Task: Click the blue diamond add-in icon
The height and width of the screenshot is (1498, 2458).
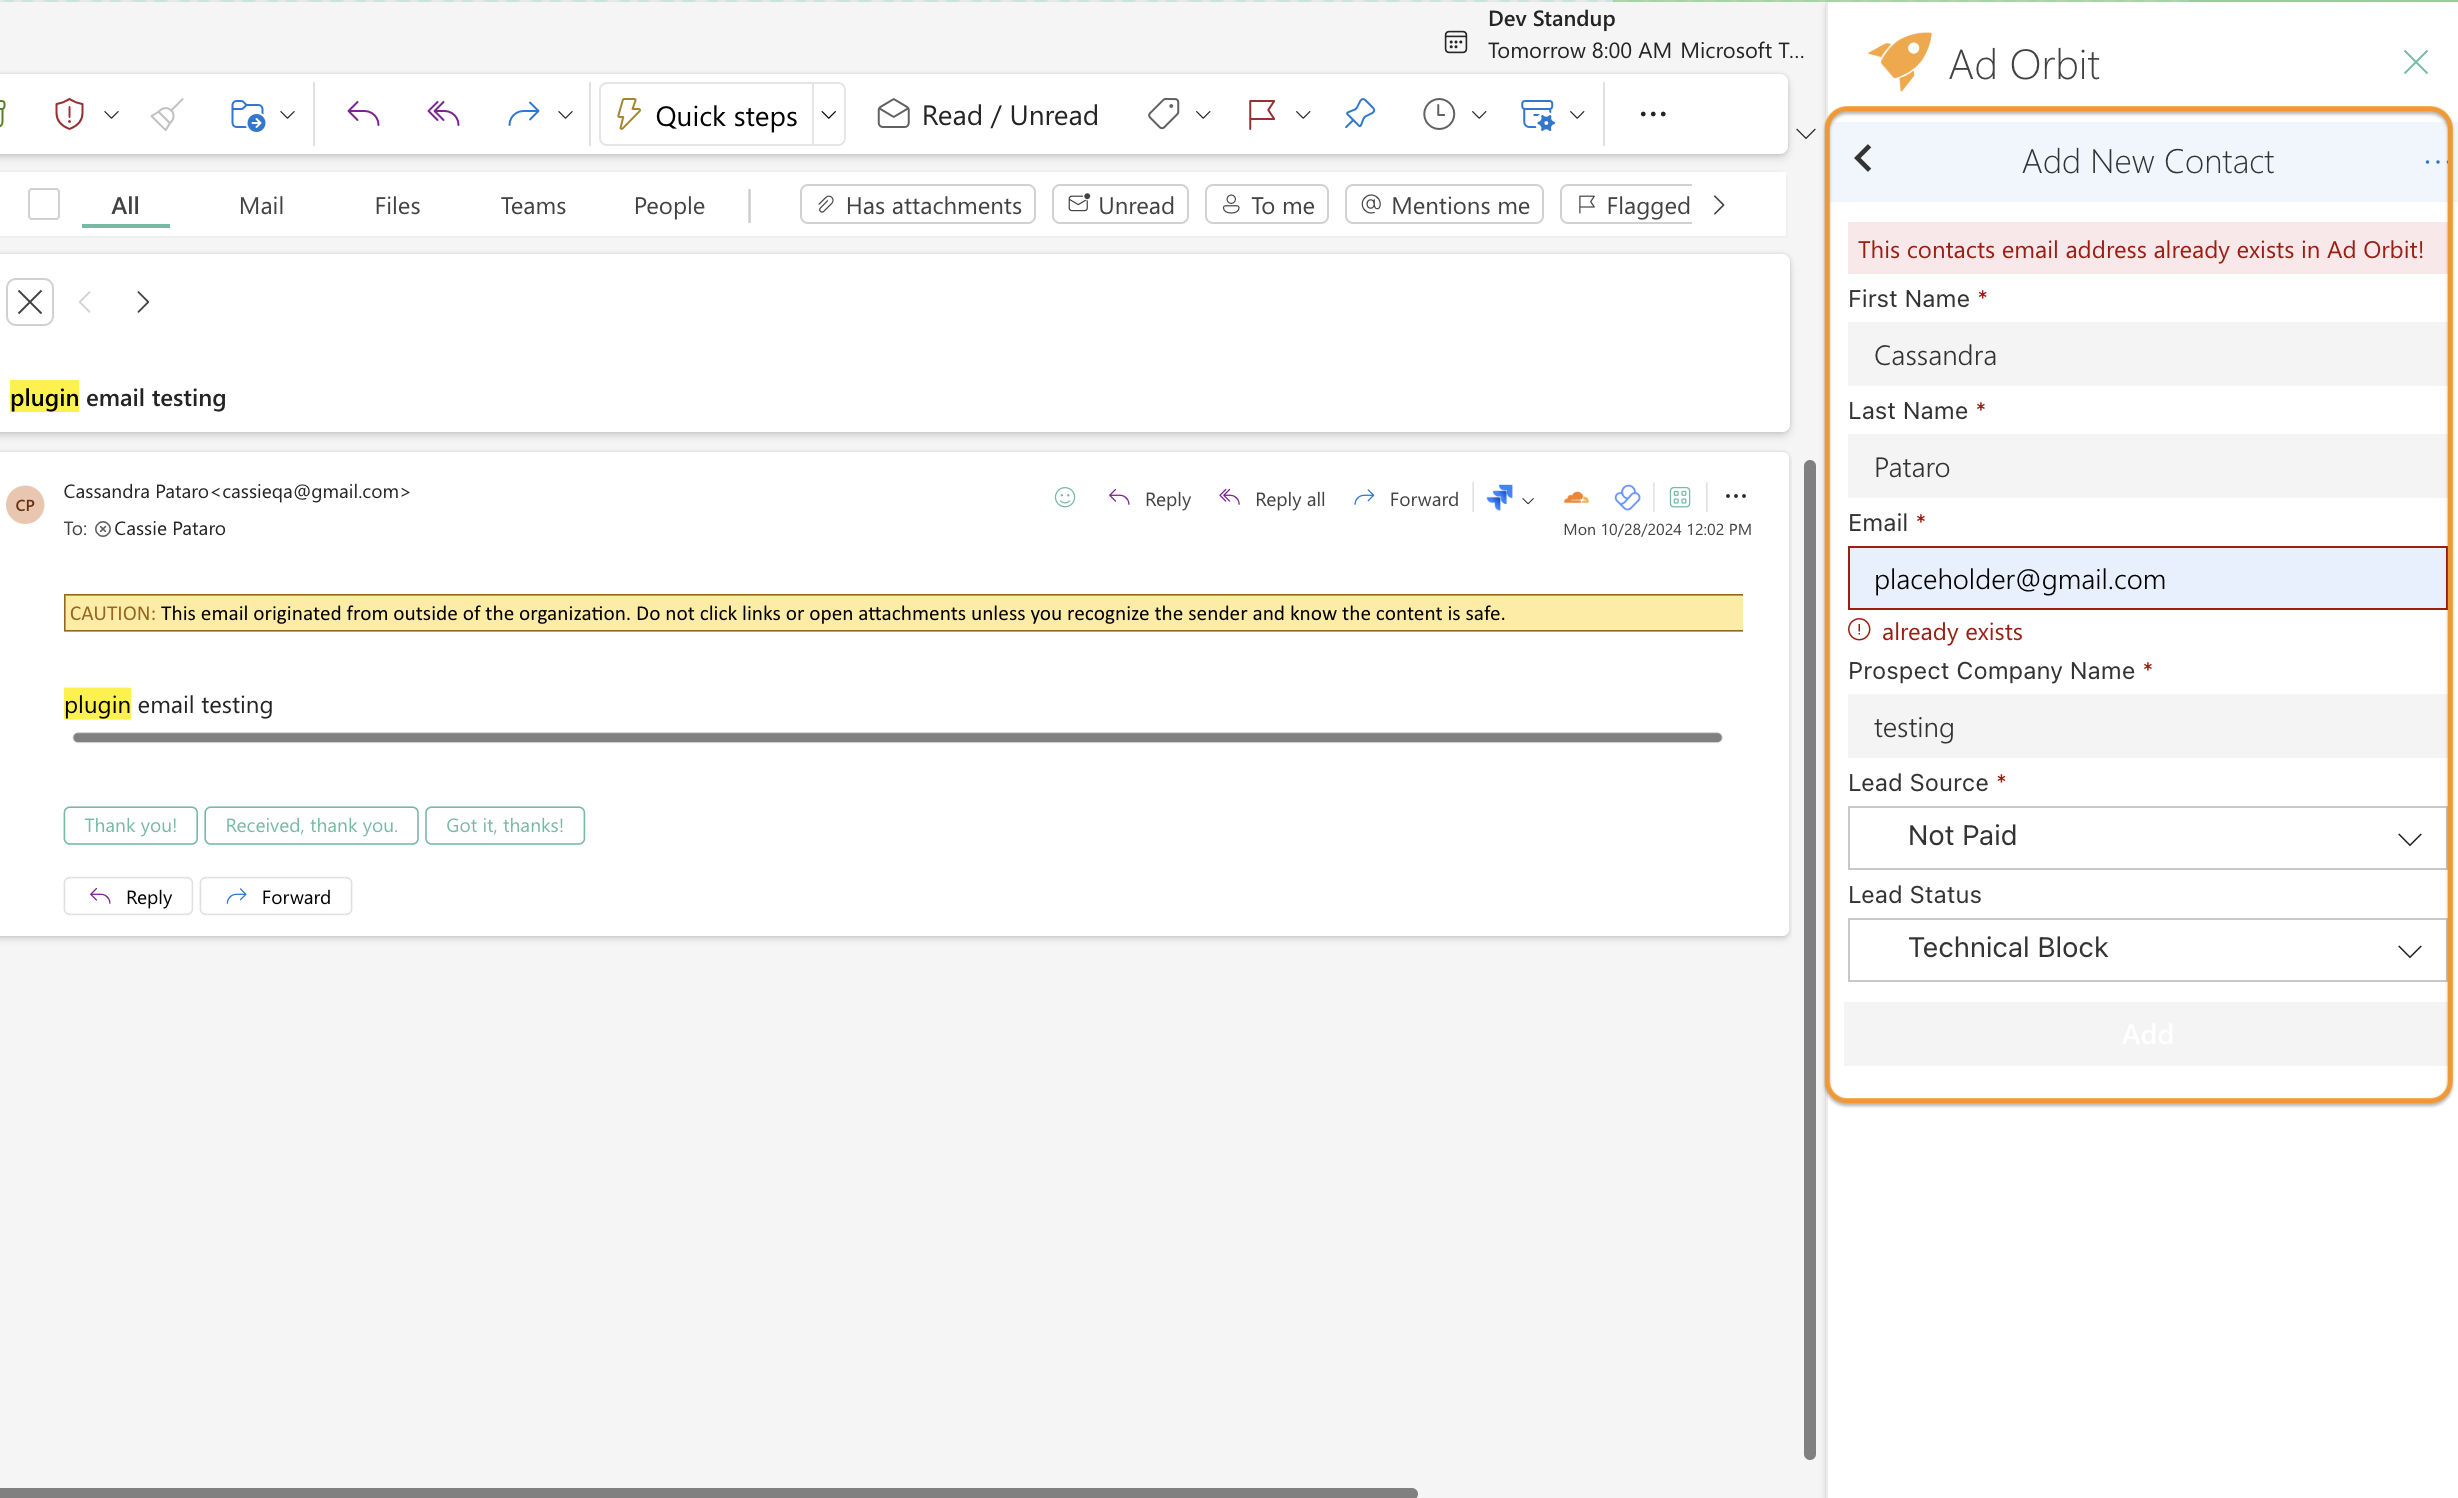Action: click(x=1627, y=497)
